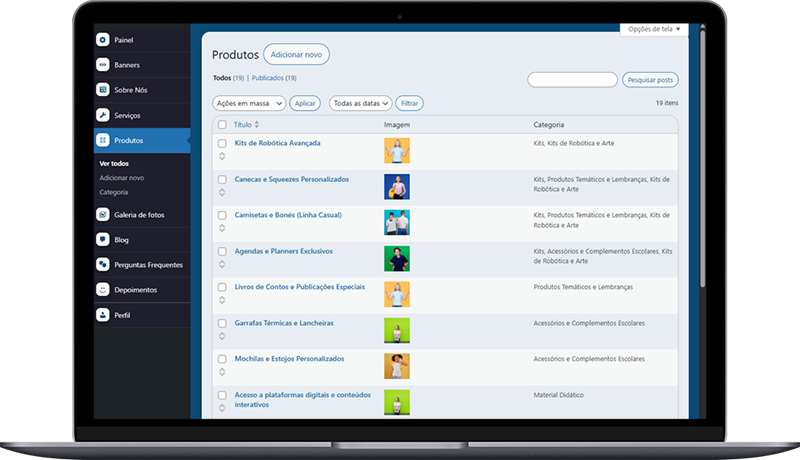Select the Serviços wrench icon
Screen dimensions: 800x460
click(103, 115)
